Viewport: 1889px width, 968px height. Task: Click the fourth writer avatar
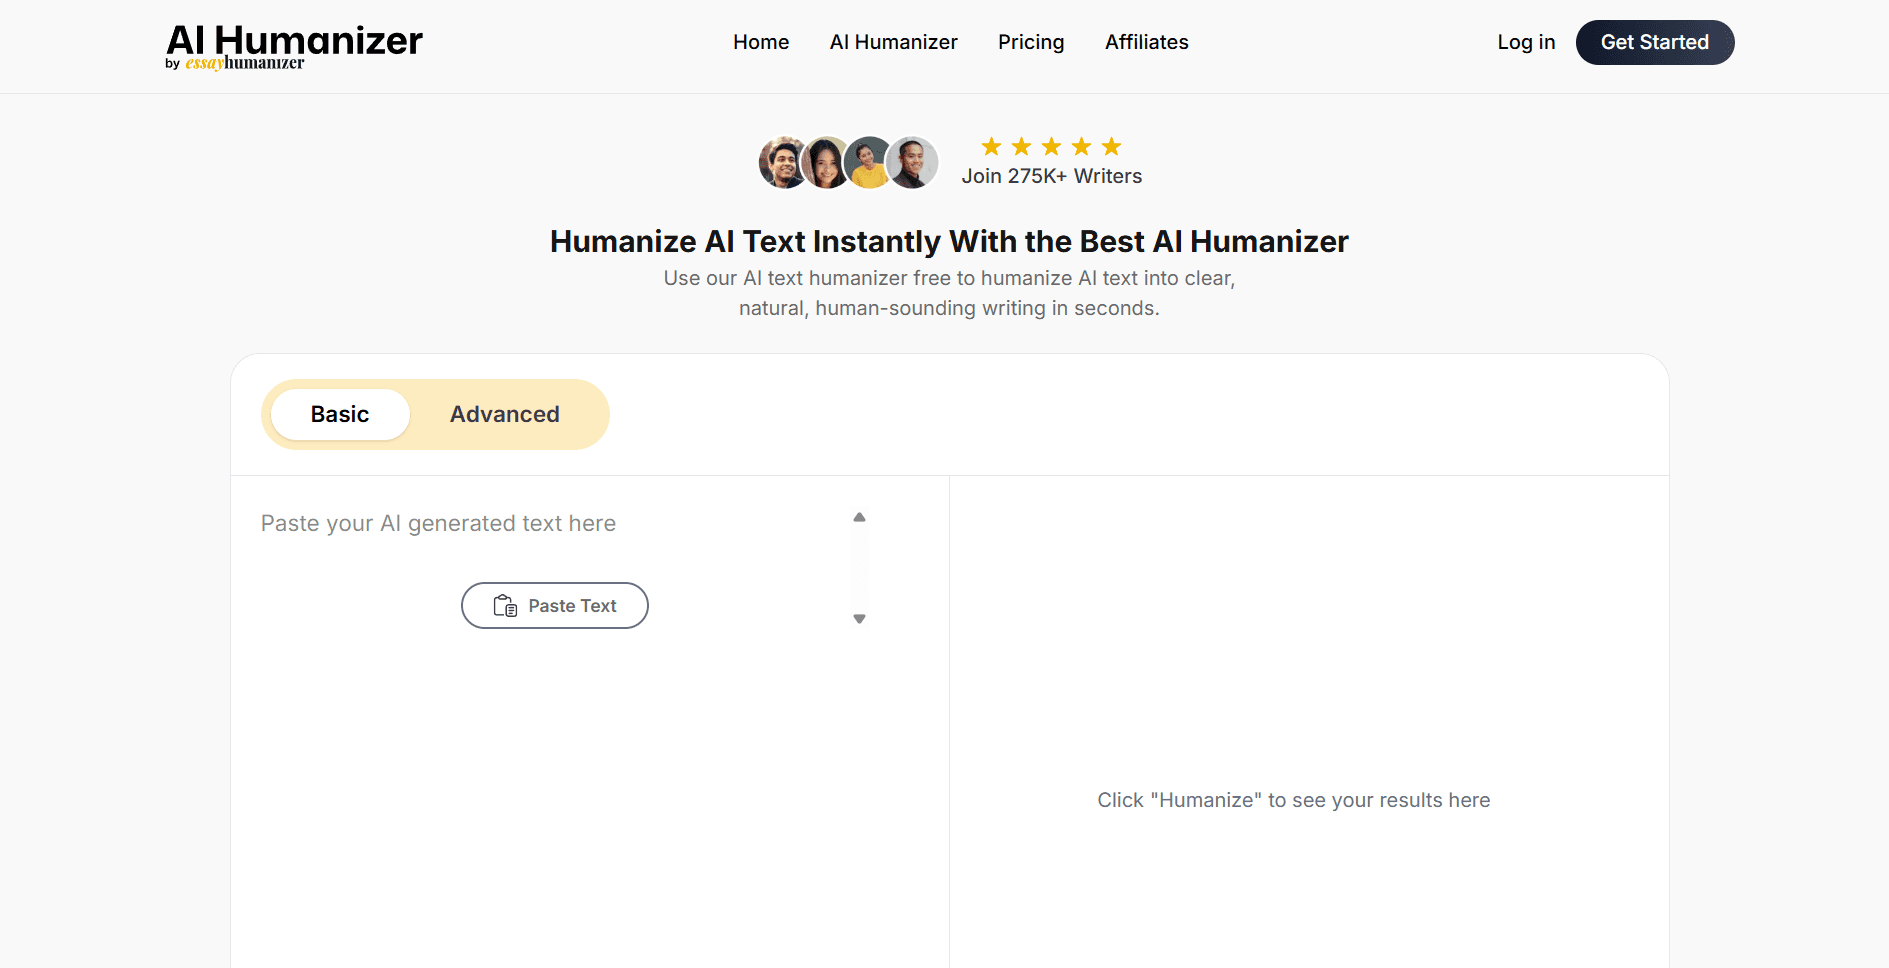point(912,163)
